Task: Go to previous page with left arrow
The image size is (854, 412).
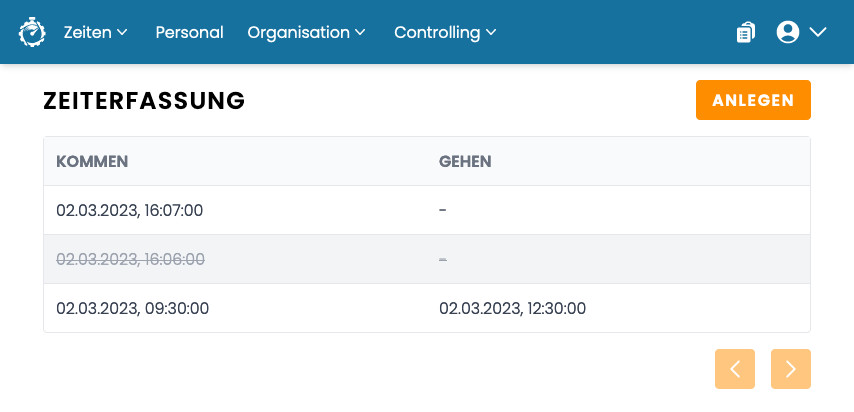Action: 735,369
